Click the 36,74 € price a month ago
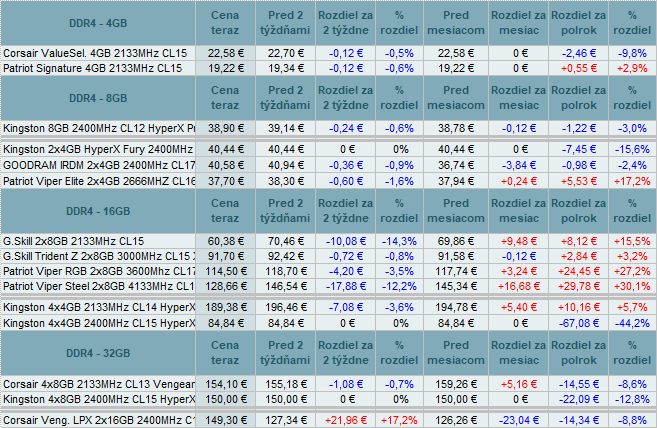 pos(456,166)
